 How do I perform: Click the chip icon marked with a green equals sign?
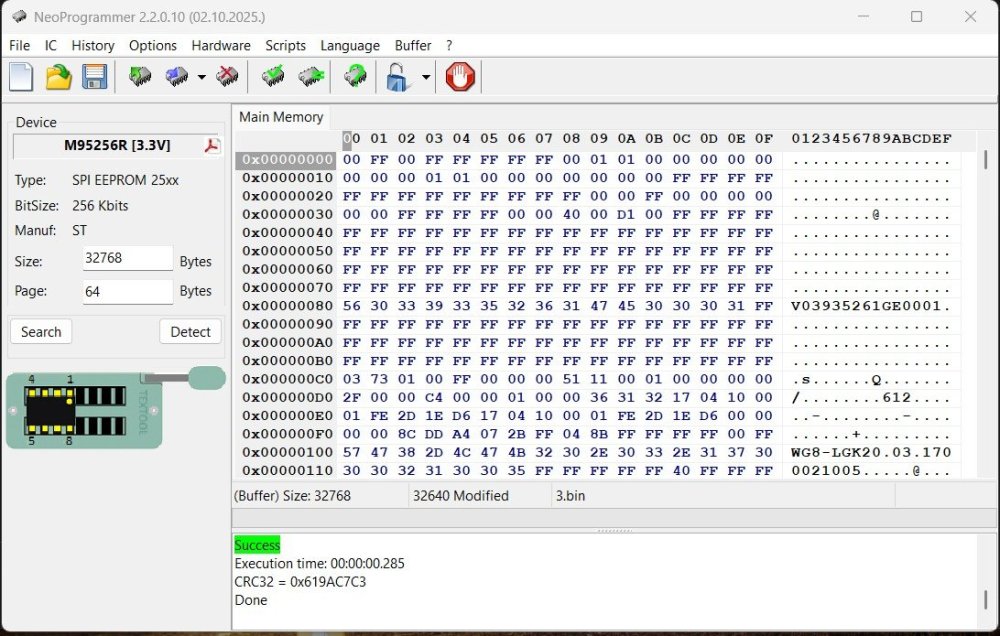311,77
